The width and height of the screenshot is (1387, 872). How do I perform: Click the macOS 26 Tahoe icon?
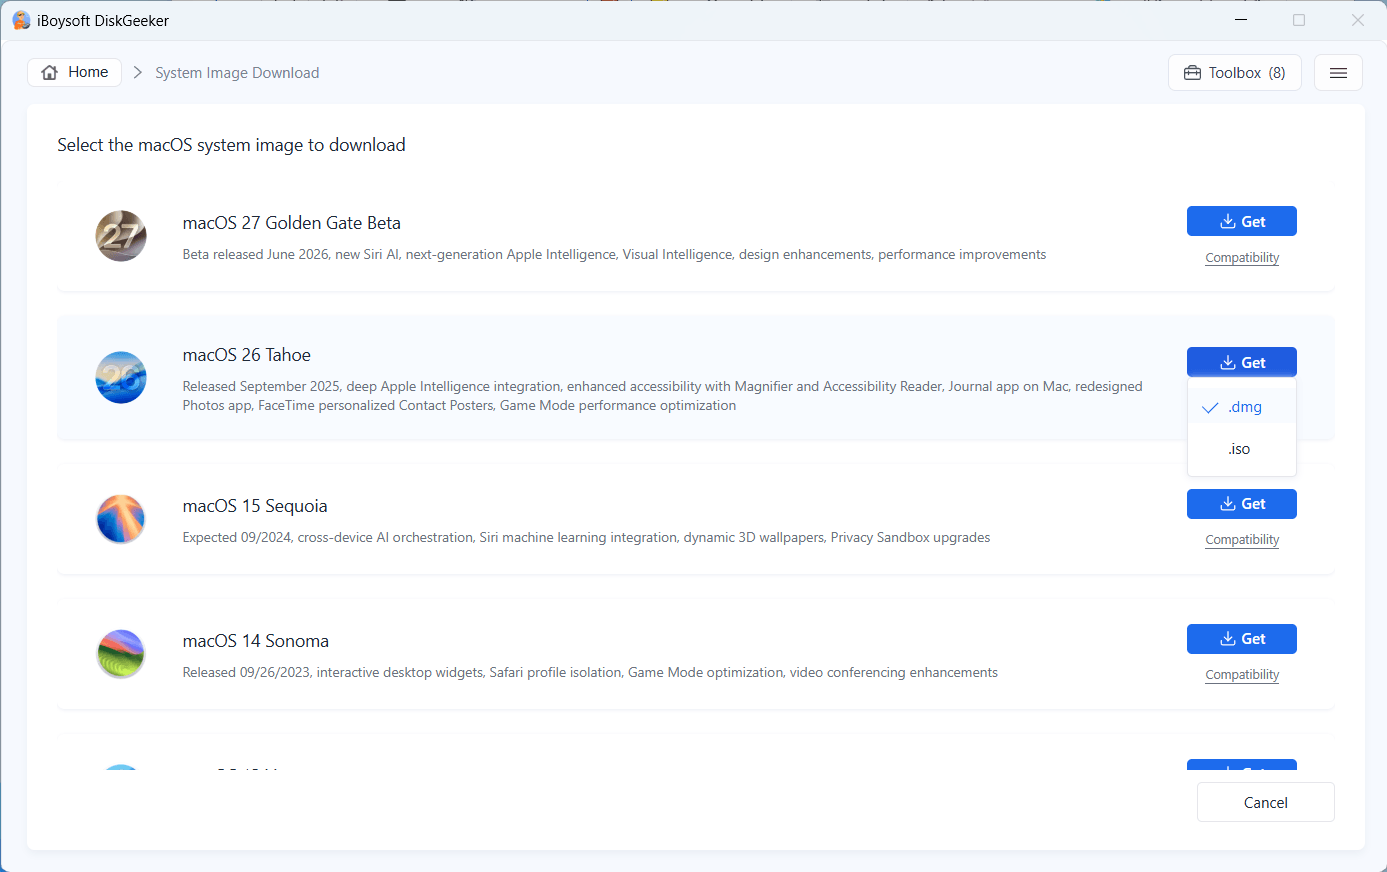[121, 377]
